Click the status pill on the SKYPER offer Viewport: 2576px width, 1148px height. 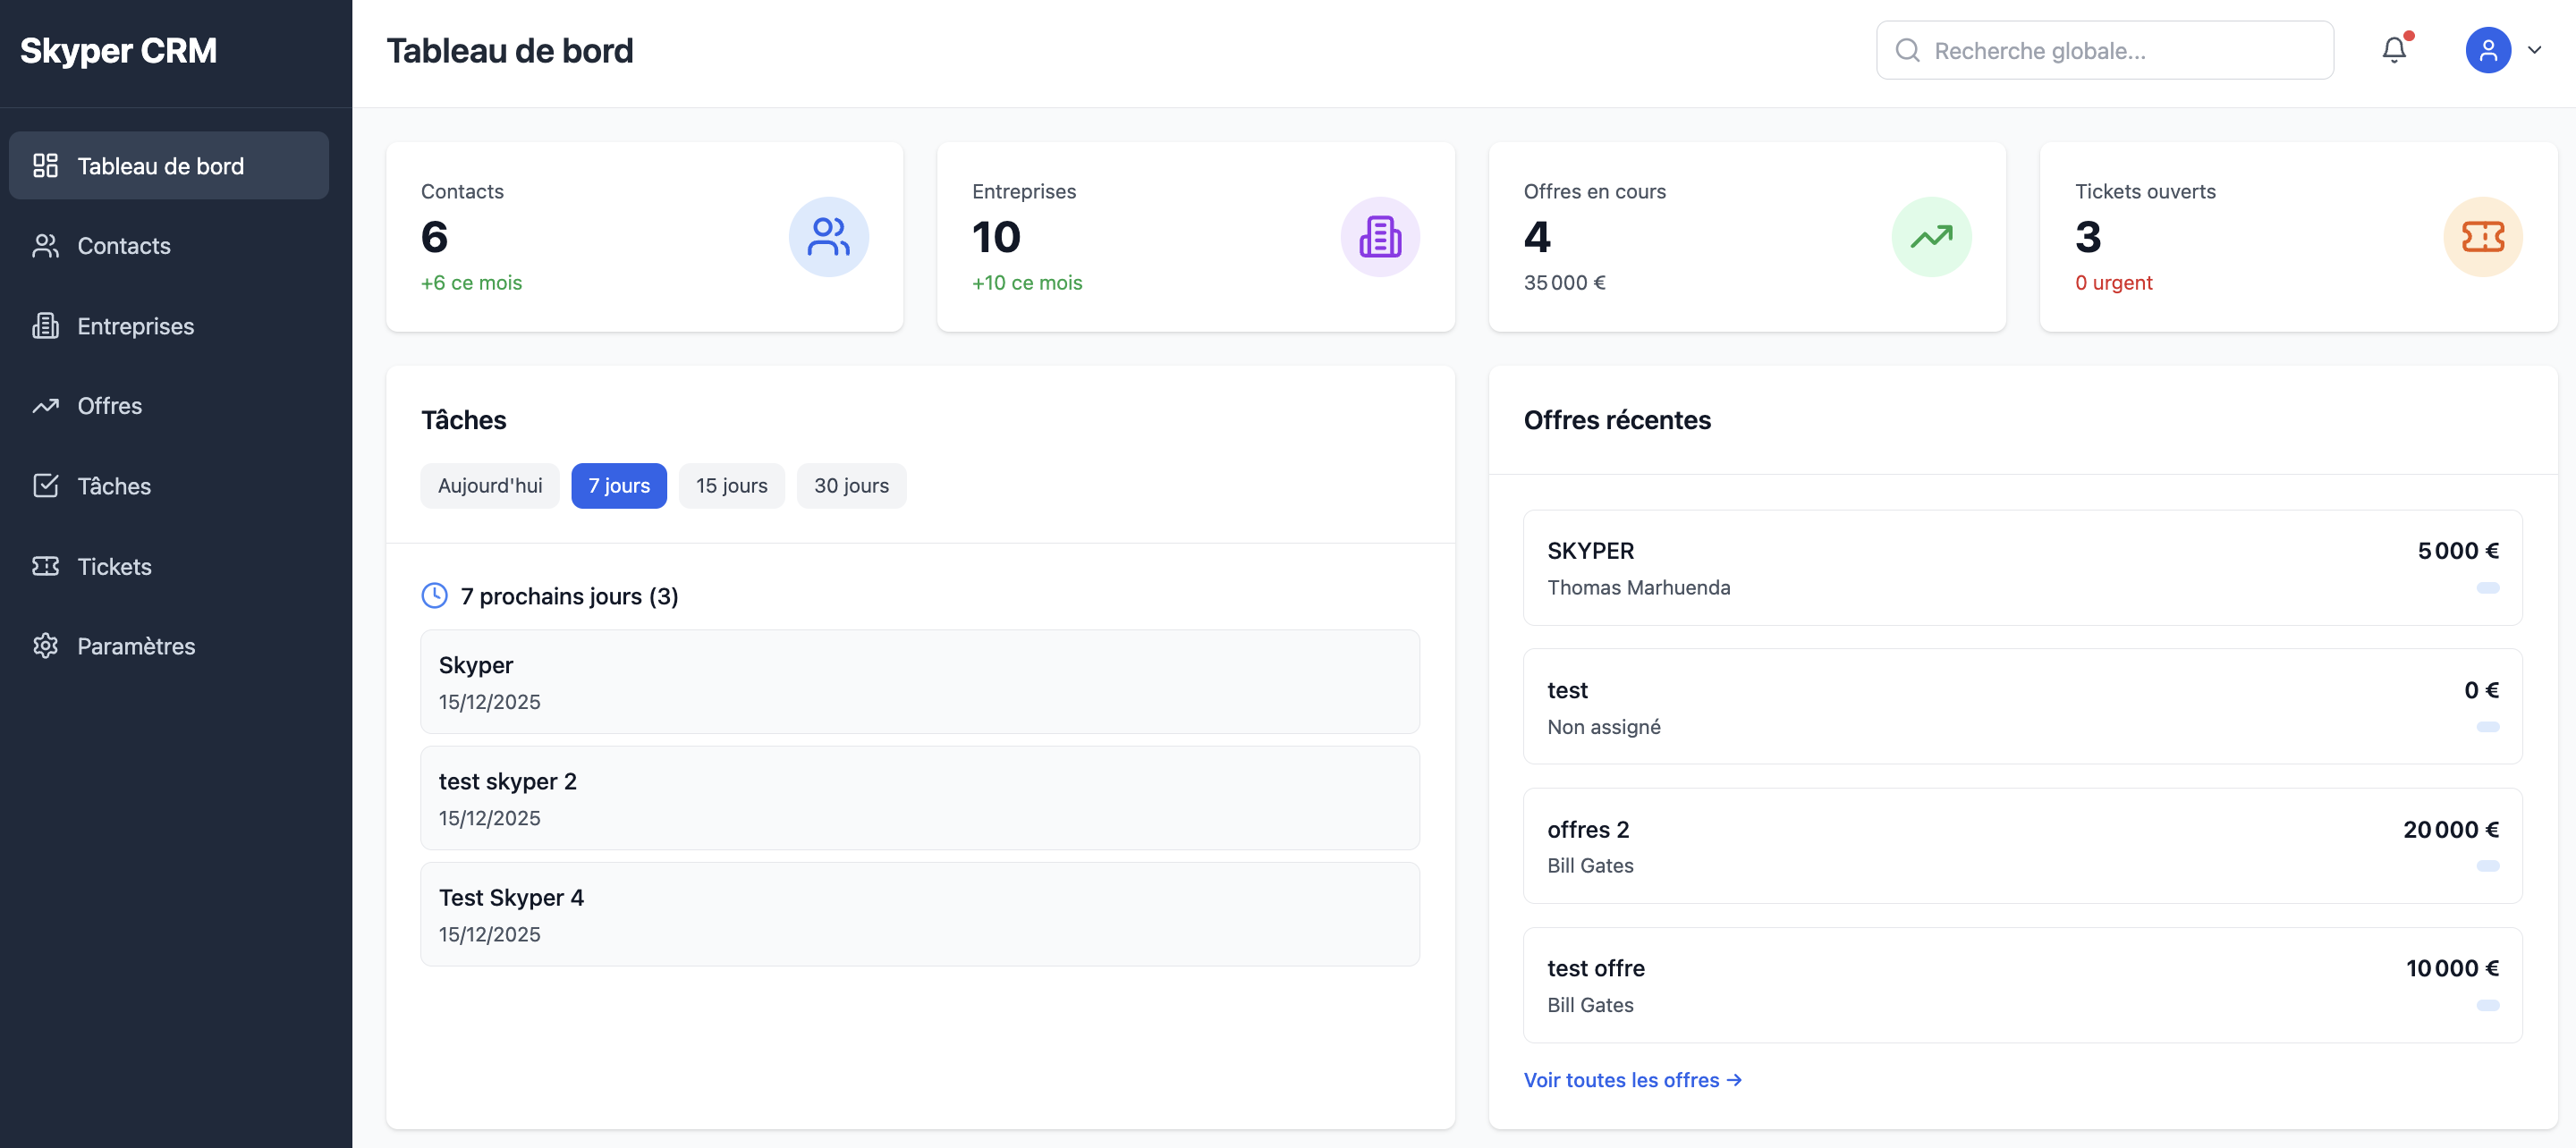point(2487,588)
